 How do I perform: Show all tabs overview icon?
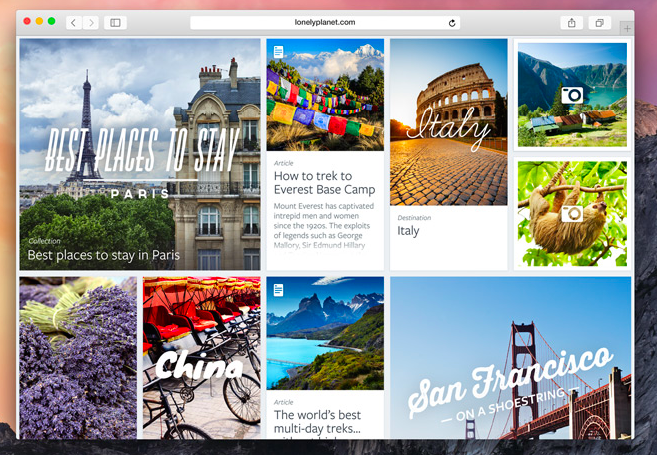tap(600, 23)
